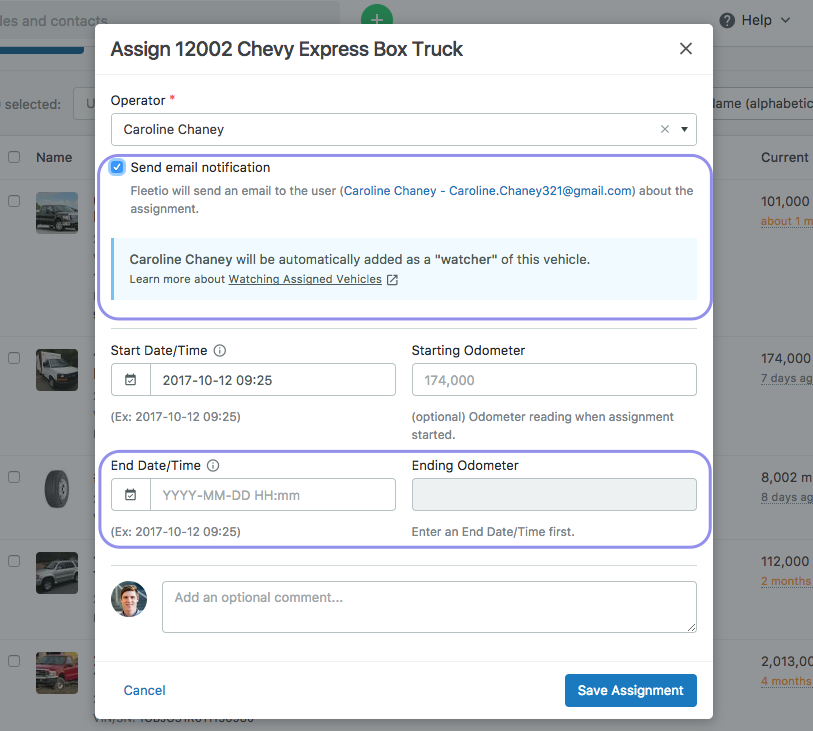
Task: Click the Start Date/Time info icon
Action: [x=220, y=351]
